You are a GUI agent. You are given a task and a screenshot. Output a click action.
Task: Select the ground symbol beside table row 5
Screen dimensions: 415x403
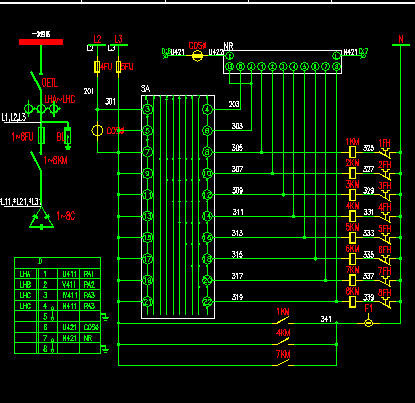[x=105, y=317]
